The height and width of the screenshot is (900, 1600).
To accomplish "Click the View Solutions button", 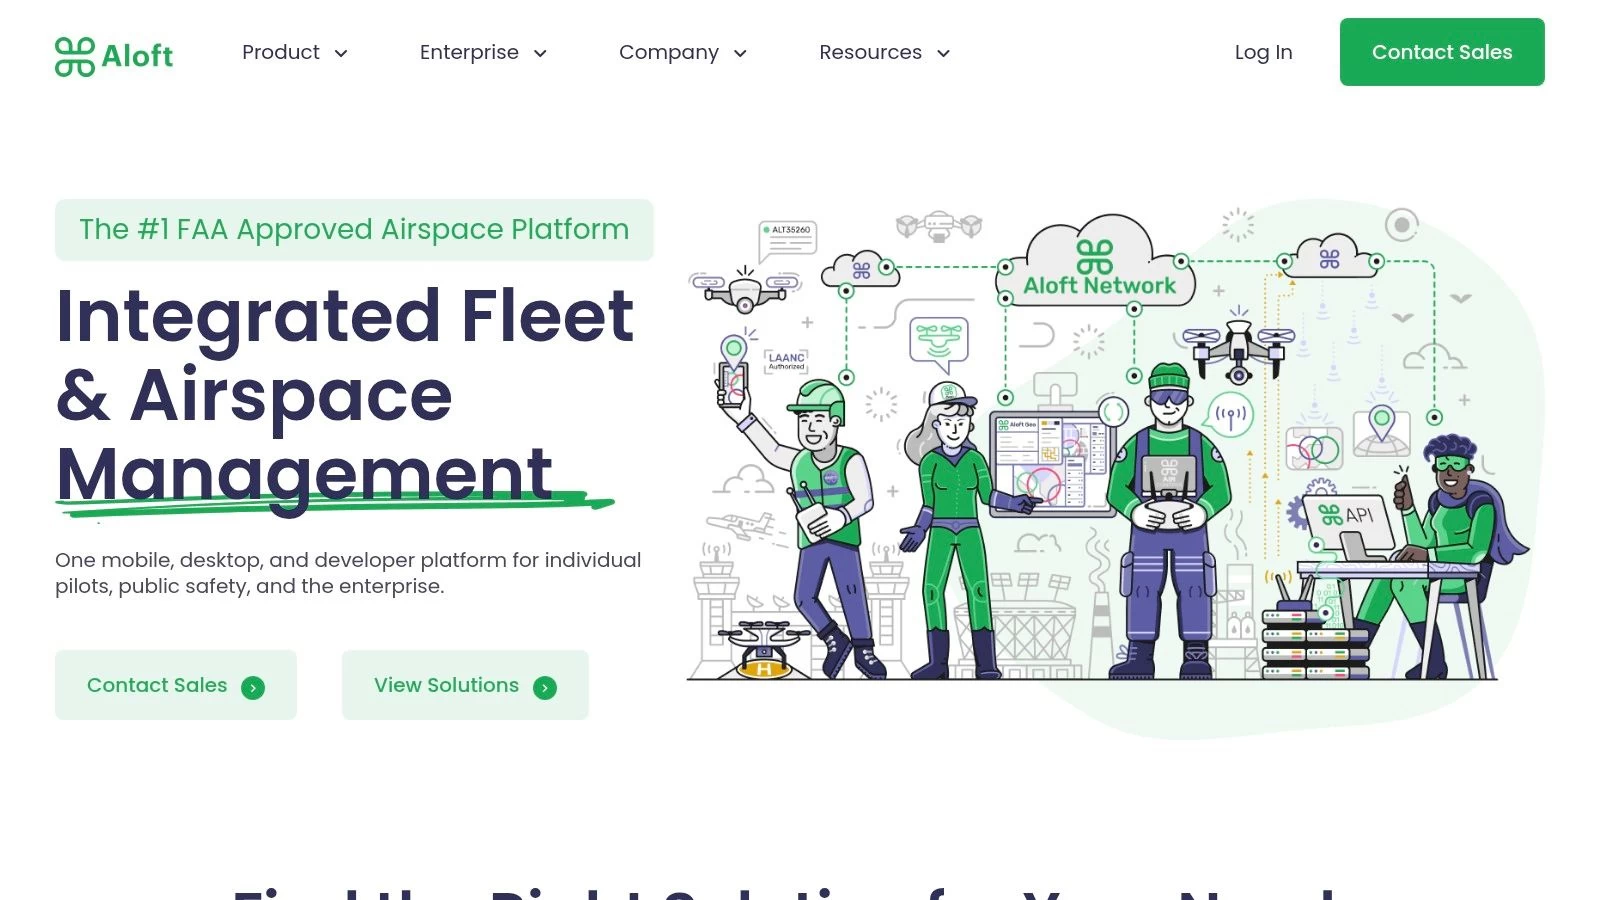I will 447,685.
